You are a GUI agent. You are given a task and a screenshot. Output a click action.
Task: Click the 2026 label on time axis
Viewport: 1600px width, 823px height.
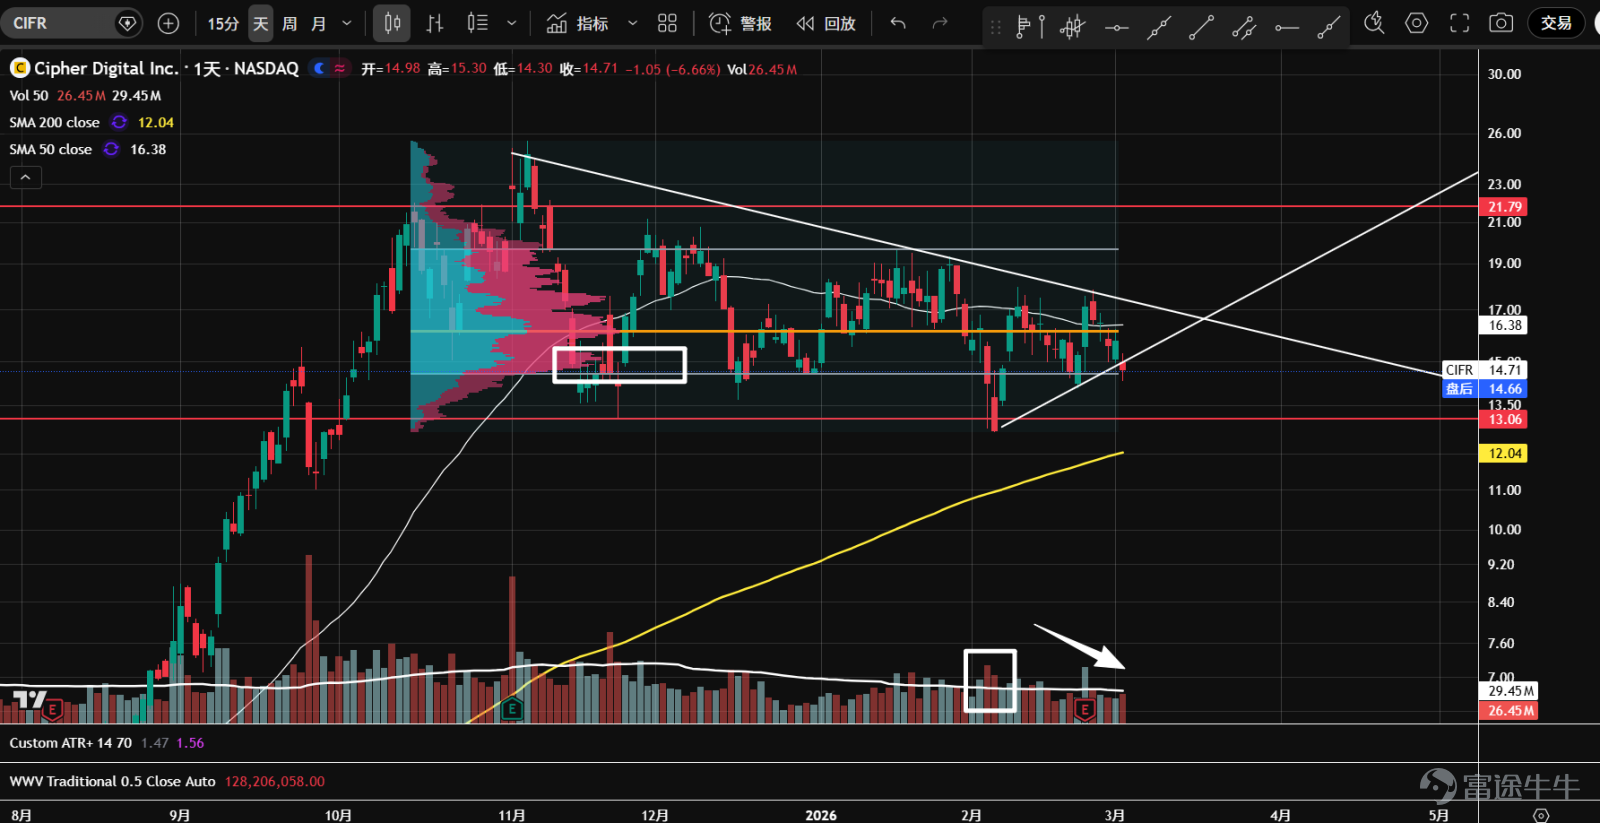point(821,815)
